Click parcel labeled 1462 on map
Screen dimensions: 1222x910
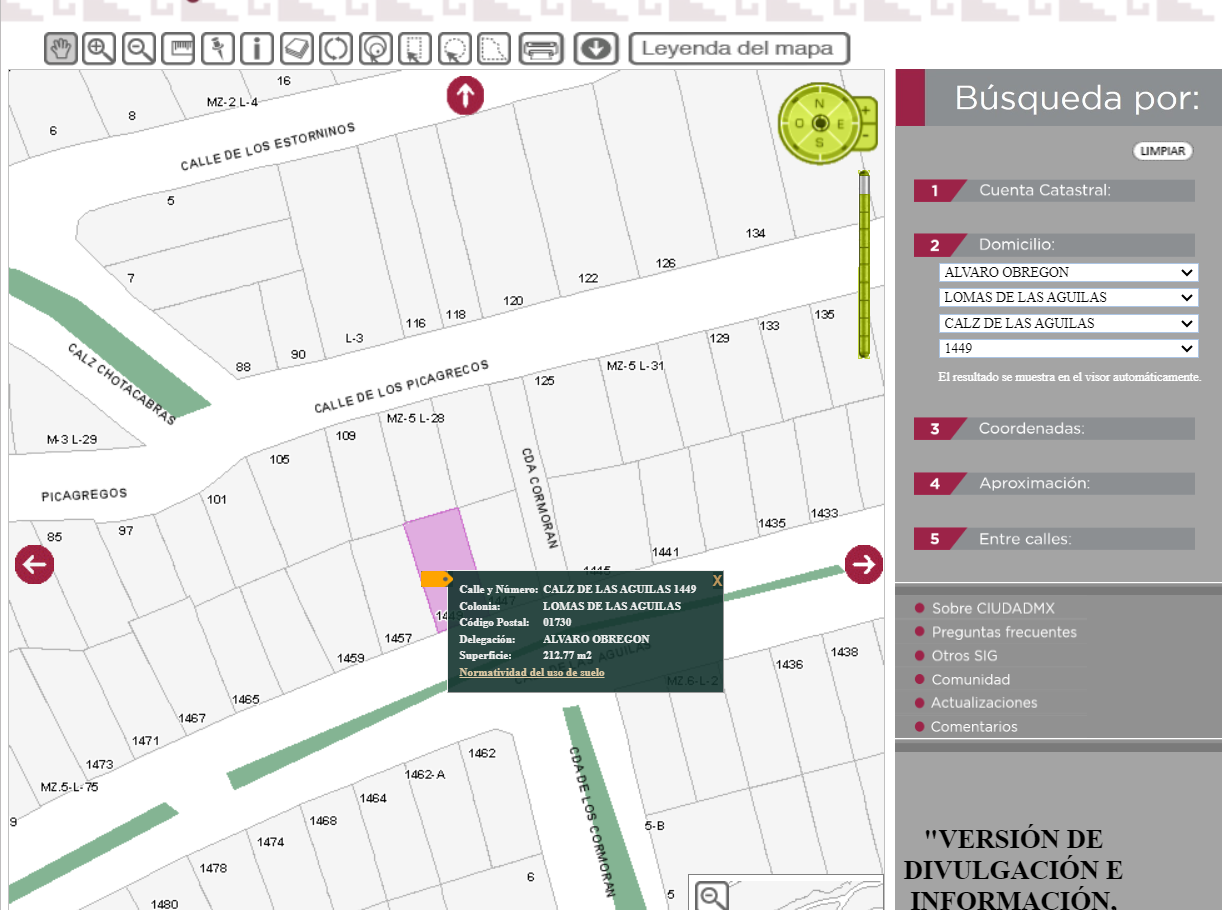tap(482, 753)
